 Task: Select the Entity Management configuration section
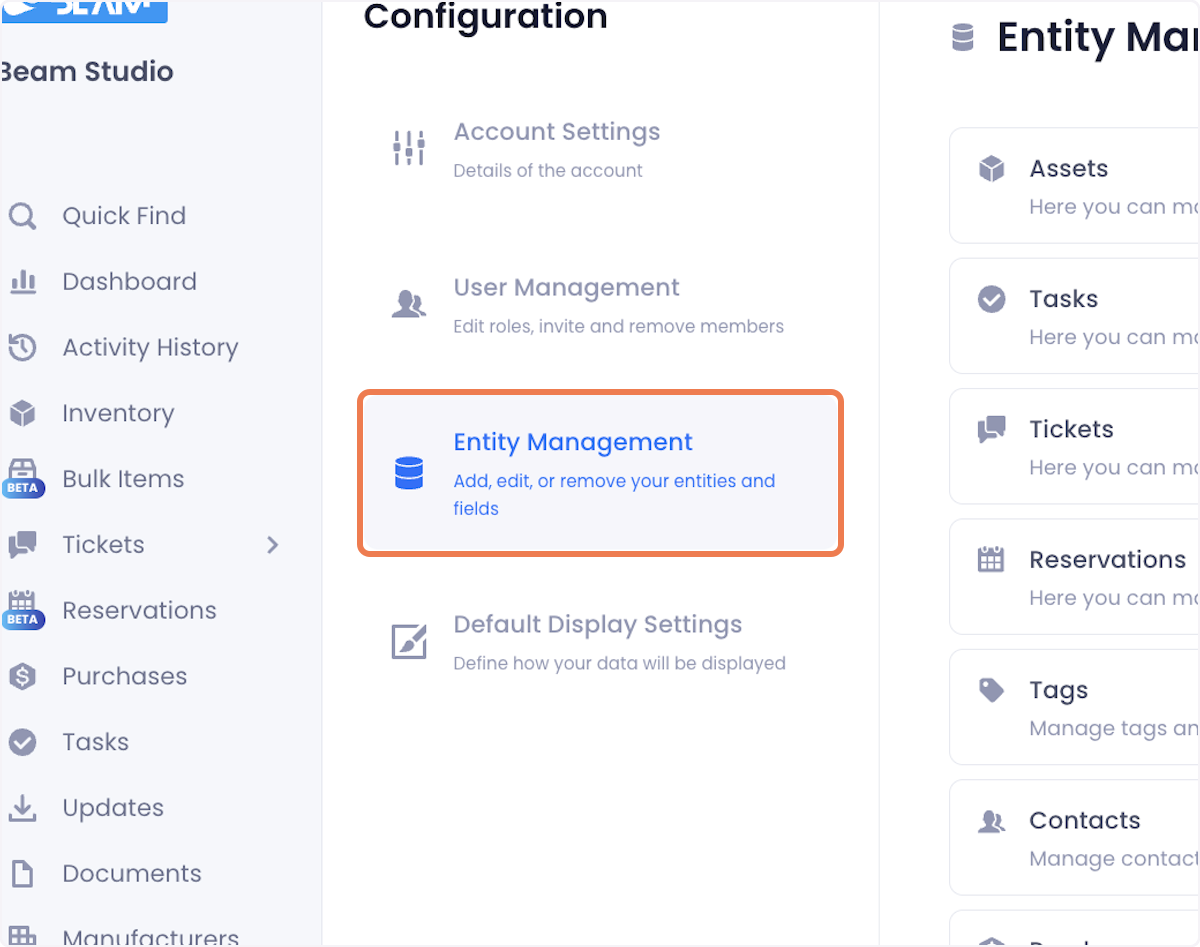[600, 473]
